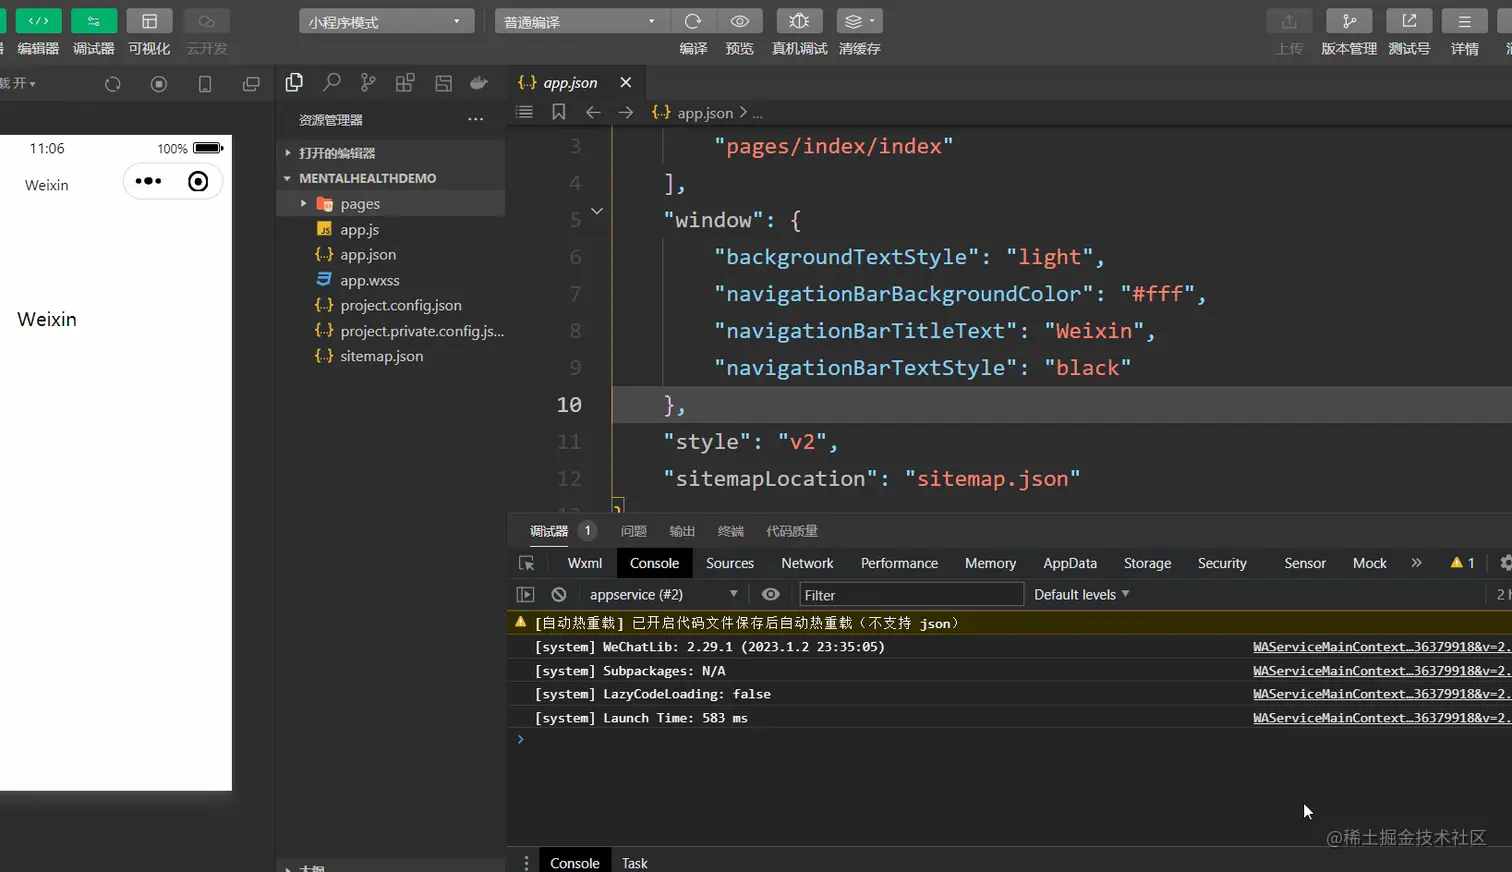Clear console with the ban icon
The width and height of the screenshot is (1512, 872).
click(559, 594)
